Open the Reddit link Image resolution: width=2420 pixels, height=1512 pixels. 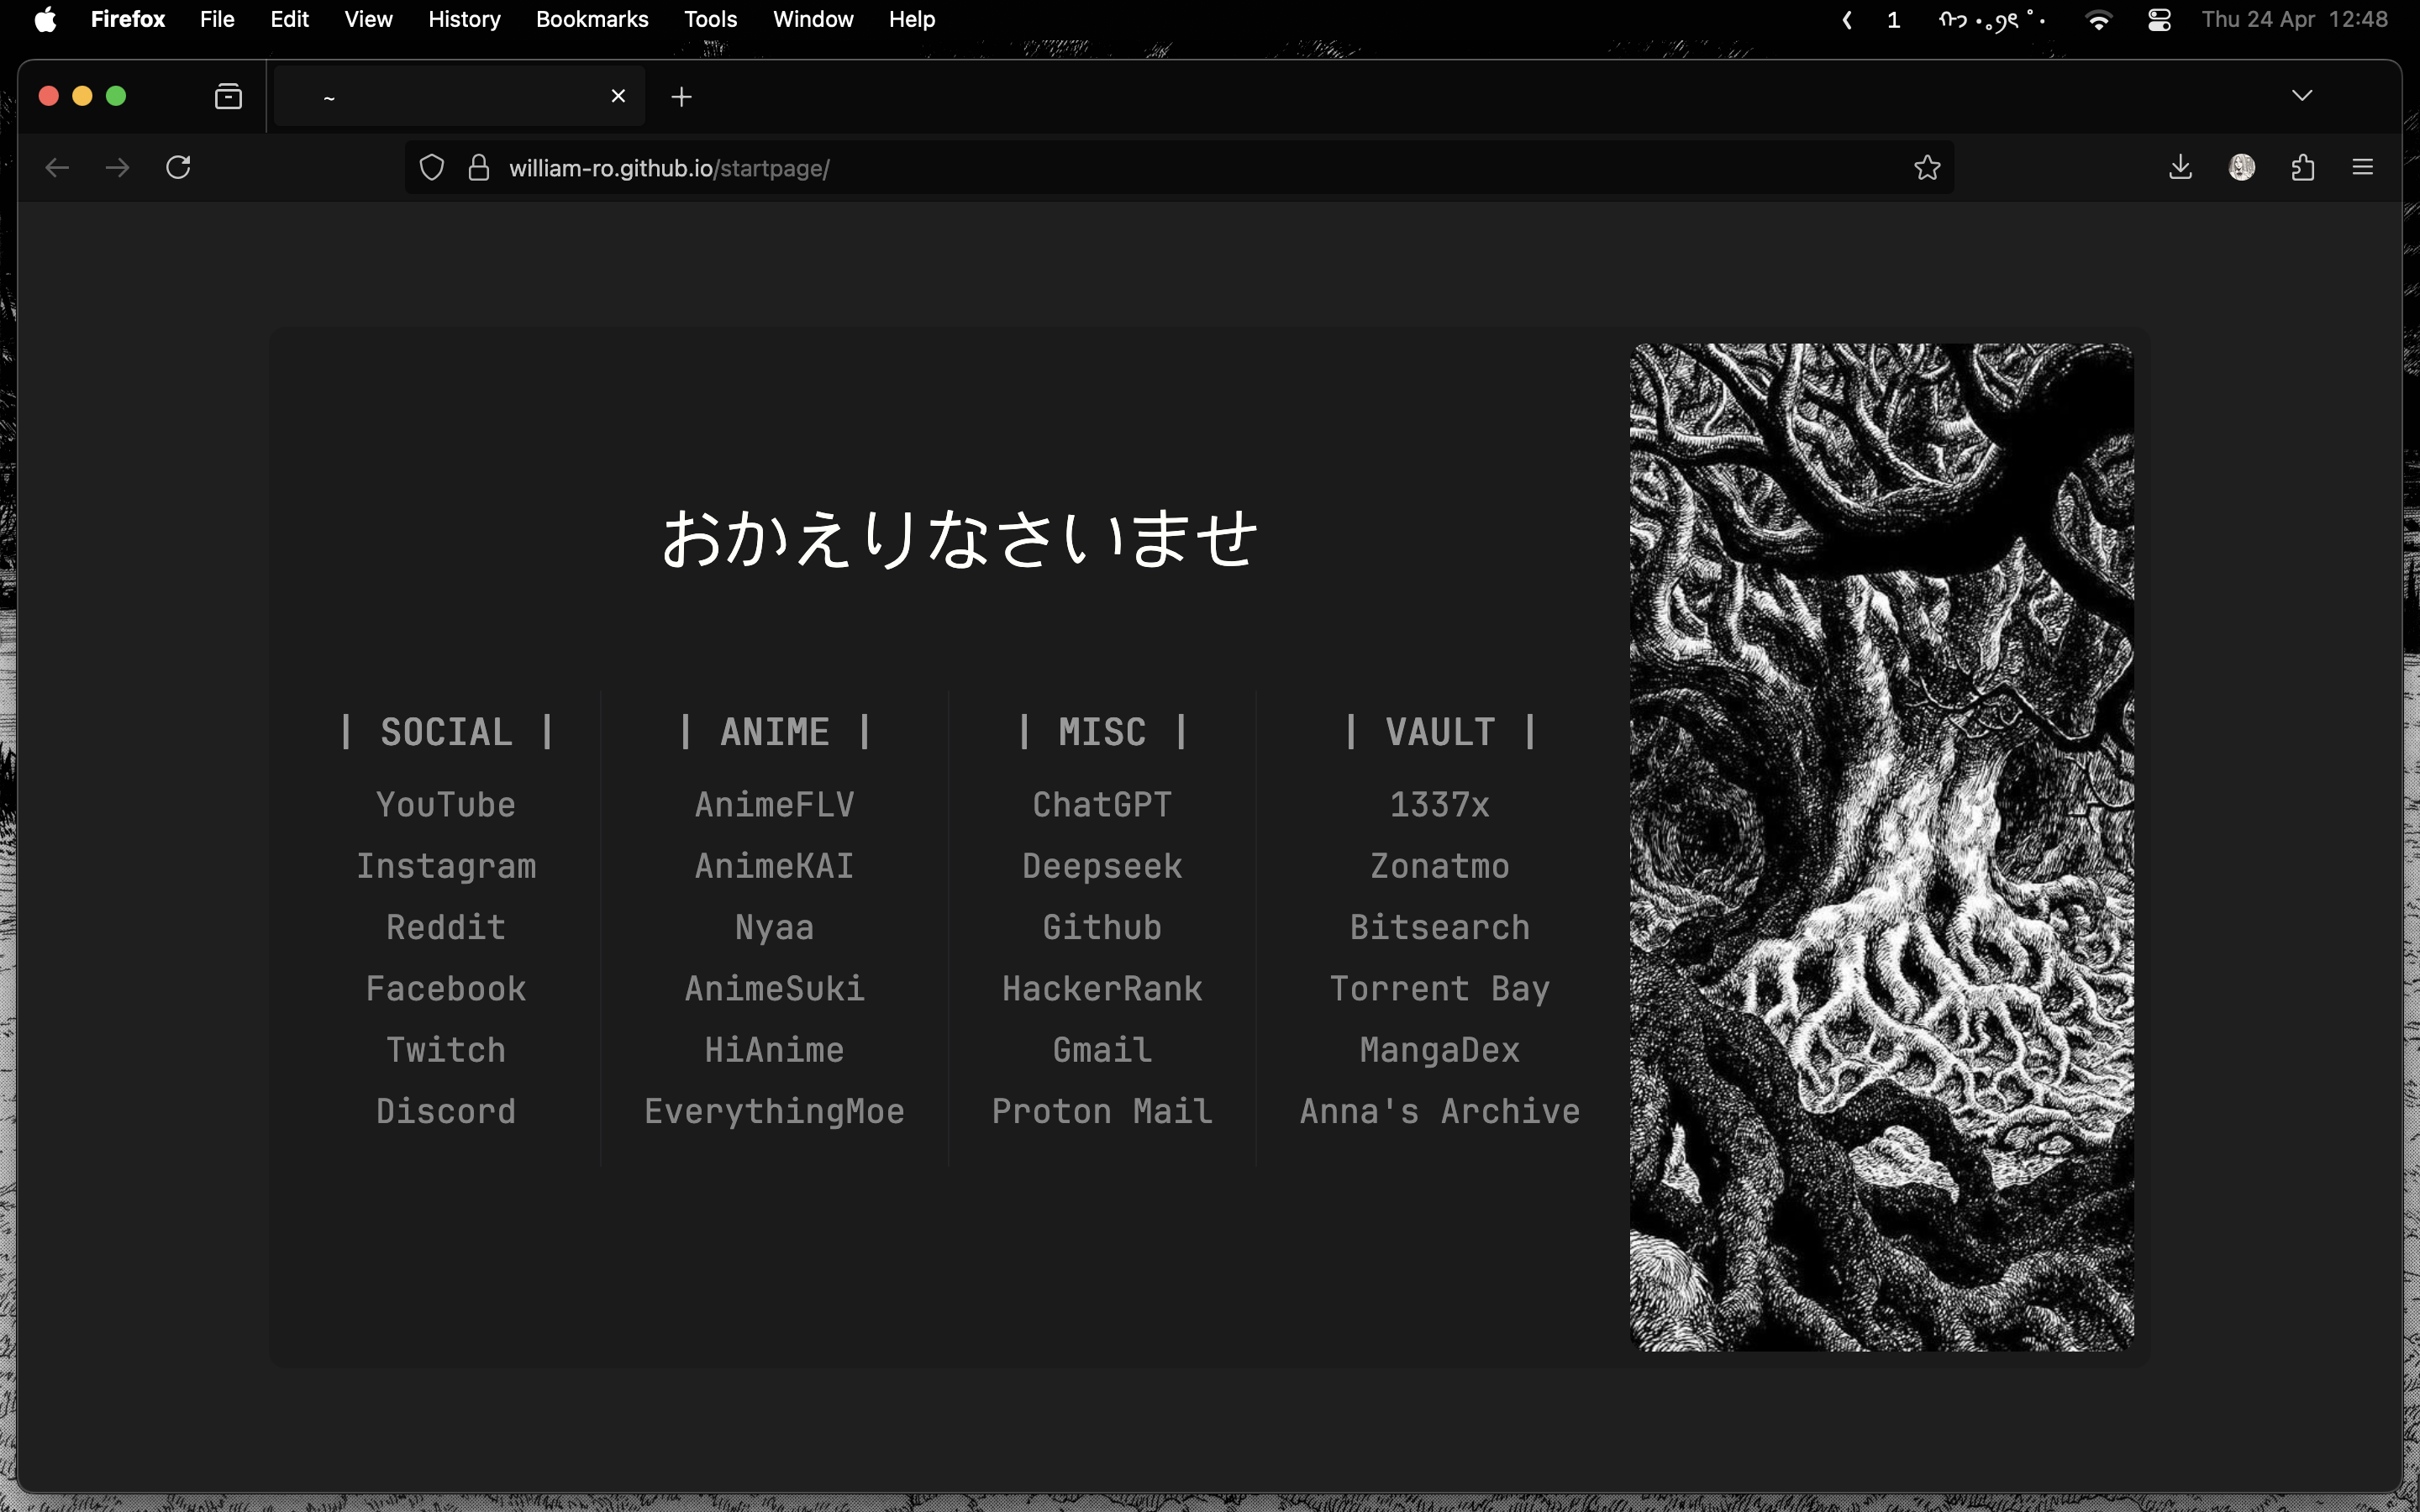click(446, 927)
